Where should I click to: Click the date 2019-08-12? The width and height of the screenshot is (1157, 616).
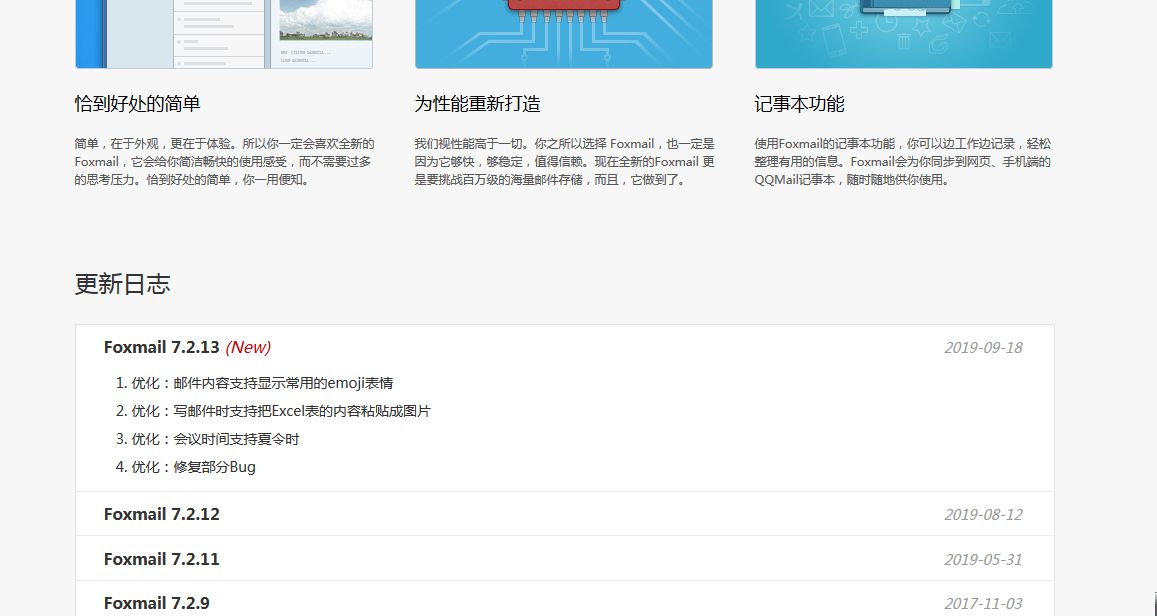[983, 515]
